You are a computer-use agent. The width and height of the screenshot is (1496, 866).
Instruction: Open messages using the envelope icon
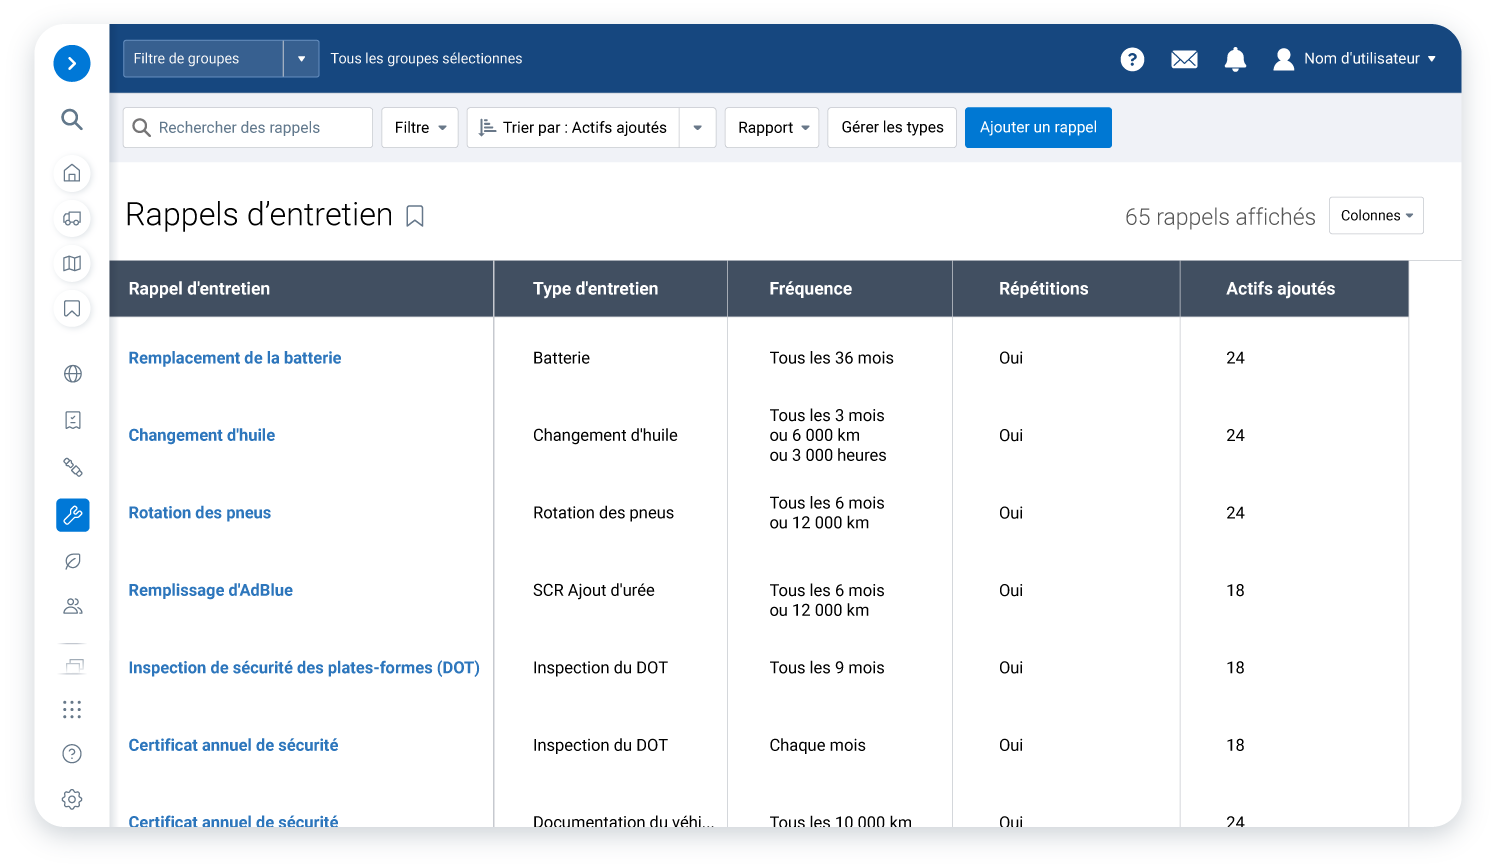pos(1184,59)
